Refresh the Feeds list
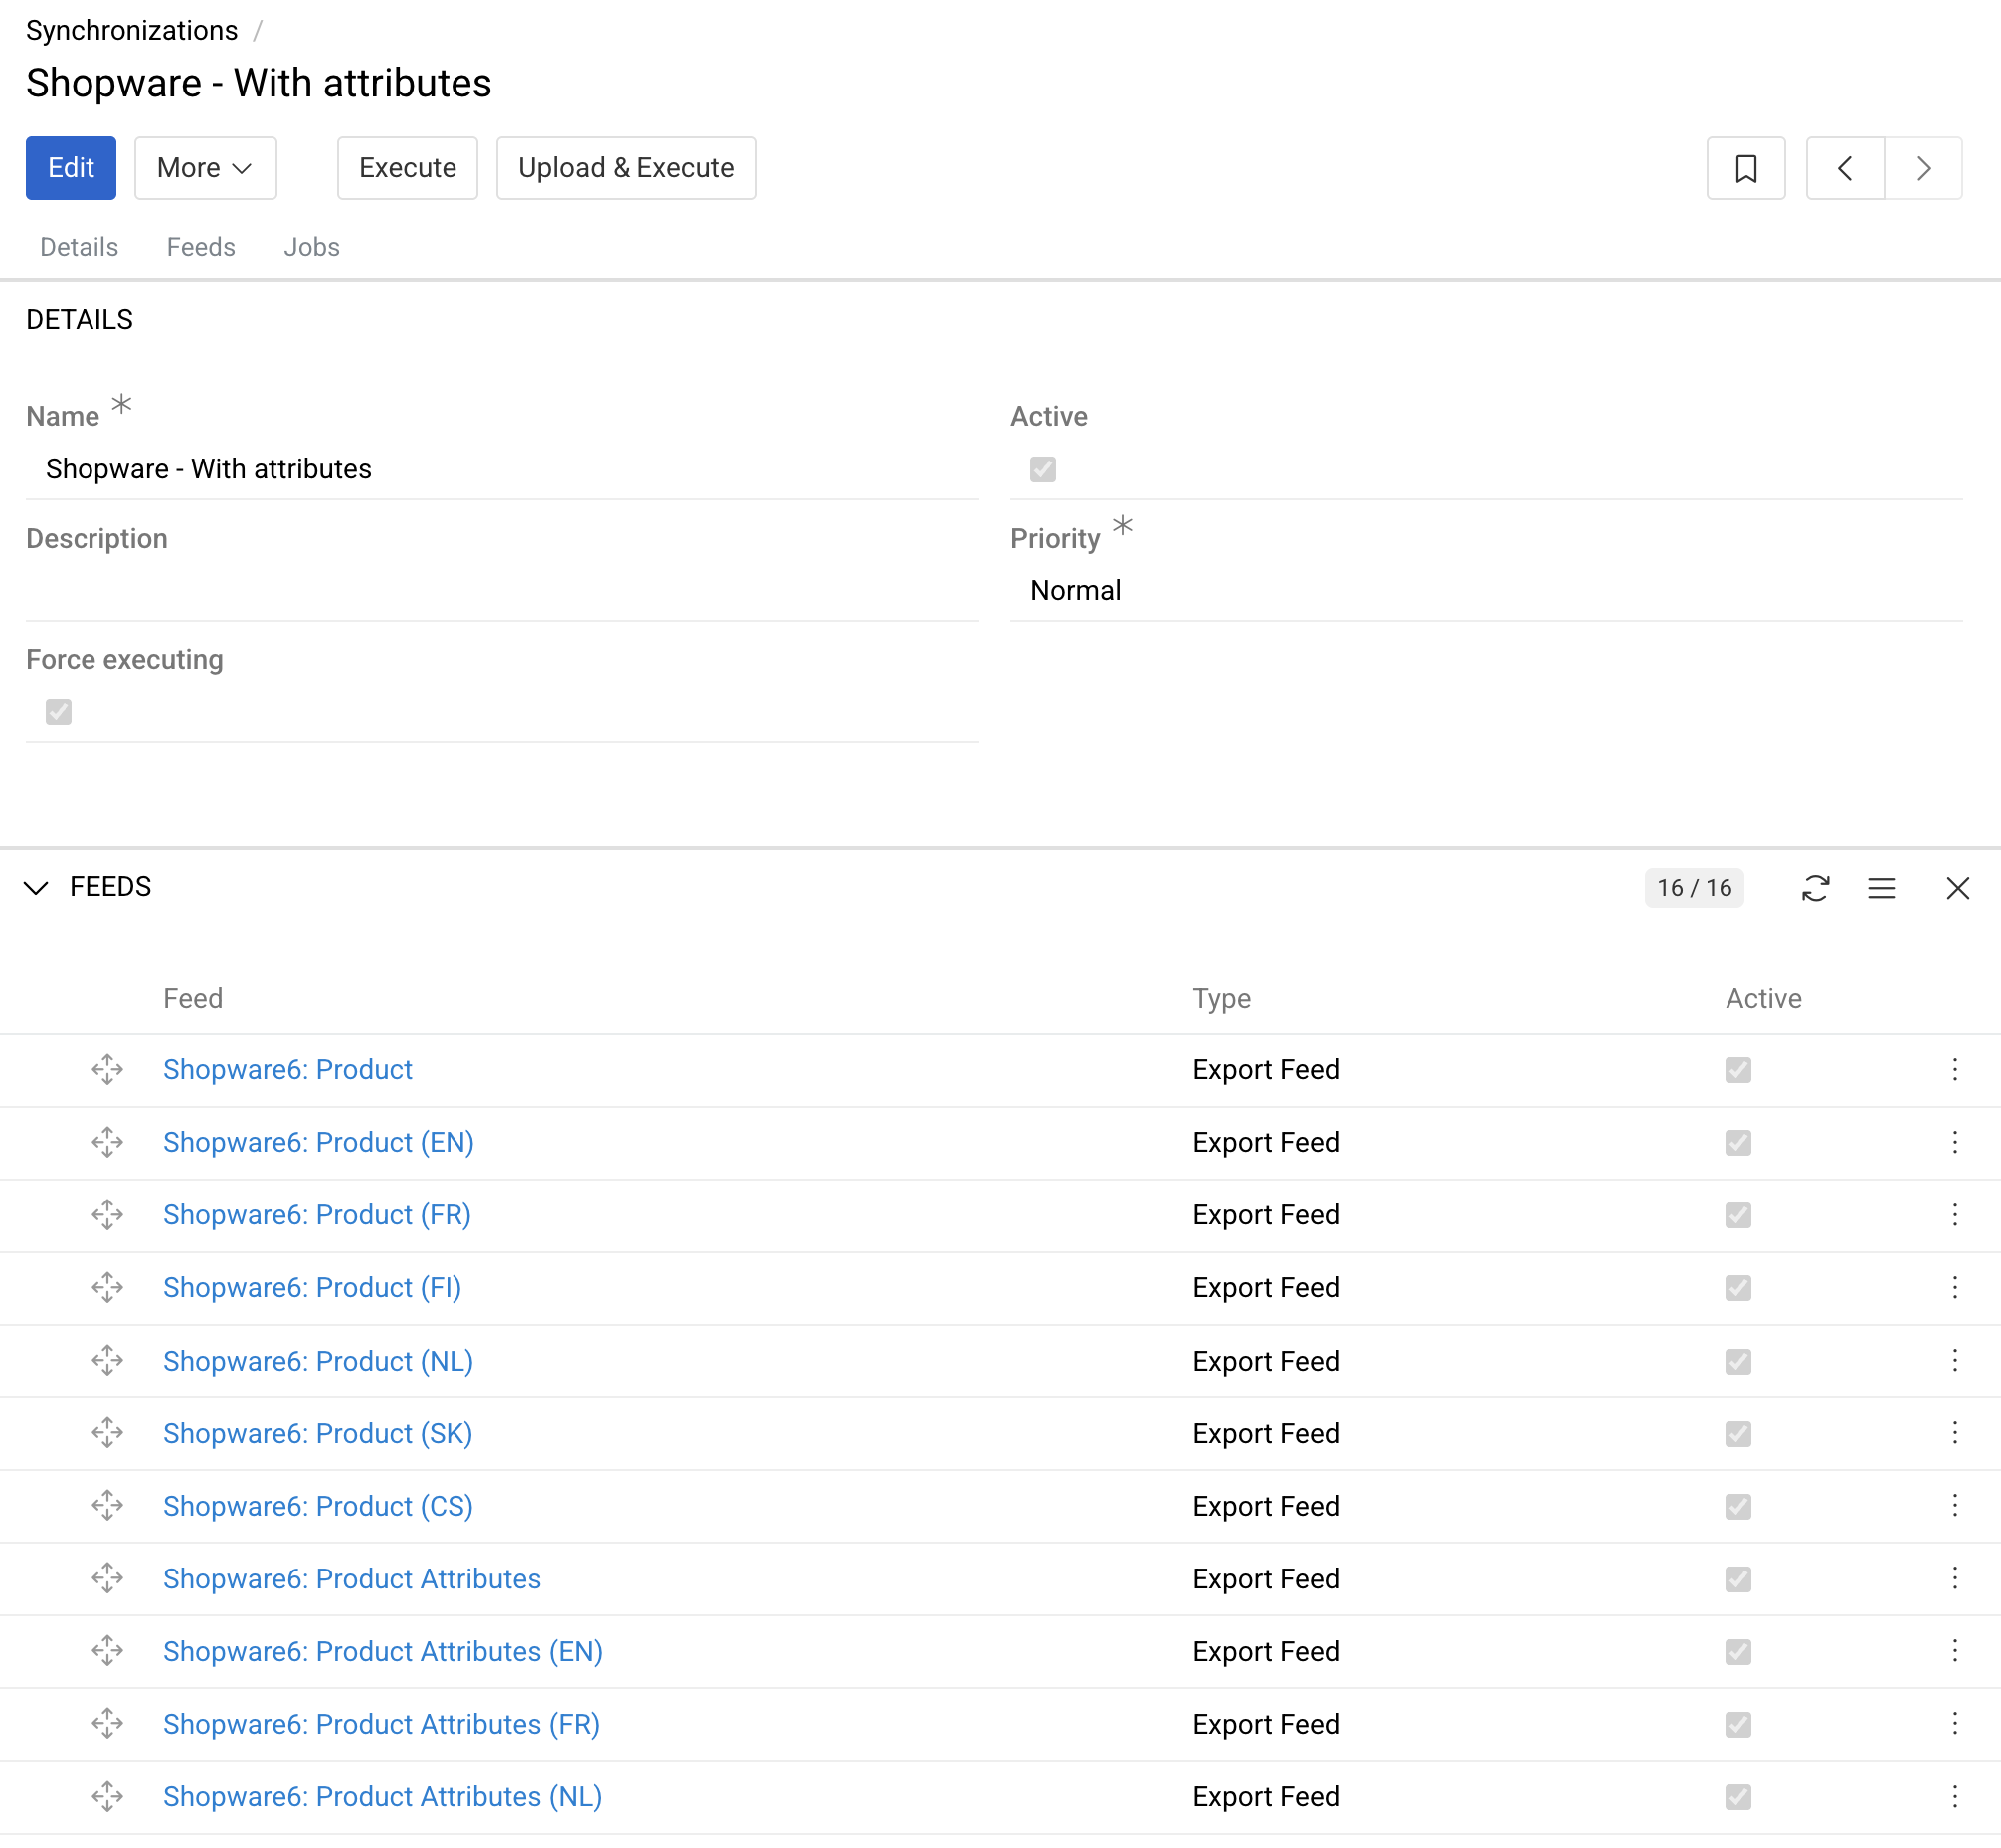 click(1815, 888)
